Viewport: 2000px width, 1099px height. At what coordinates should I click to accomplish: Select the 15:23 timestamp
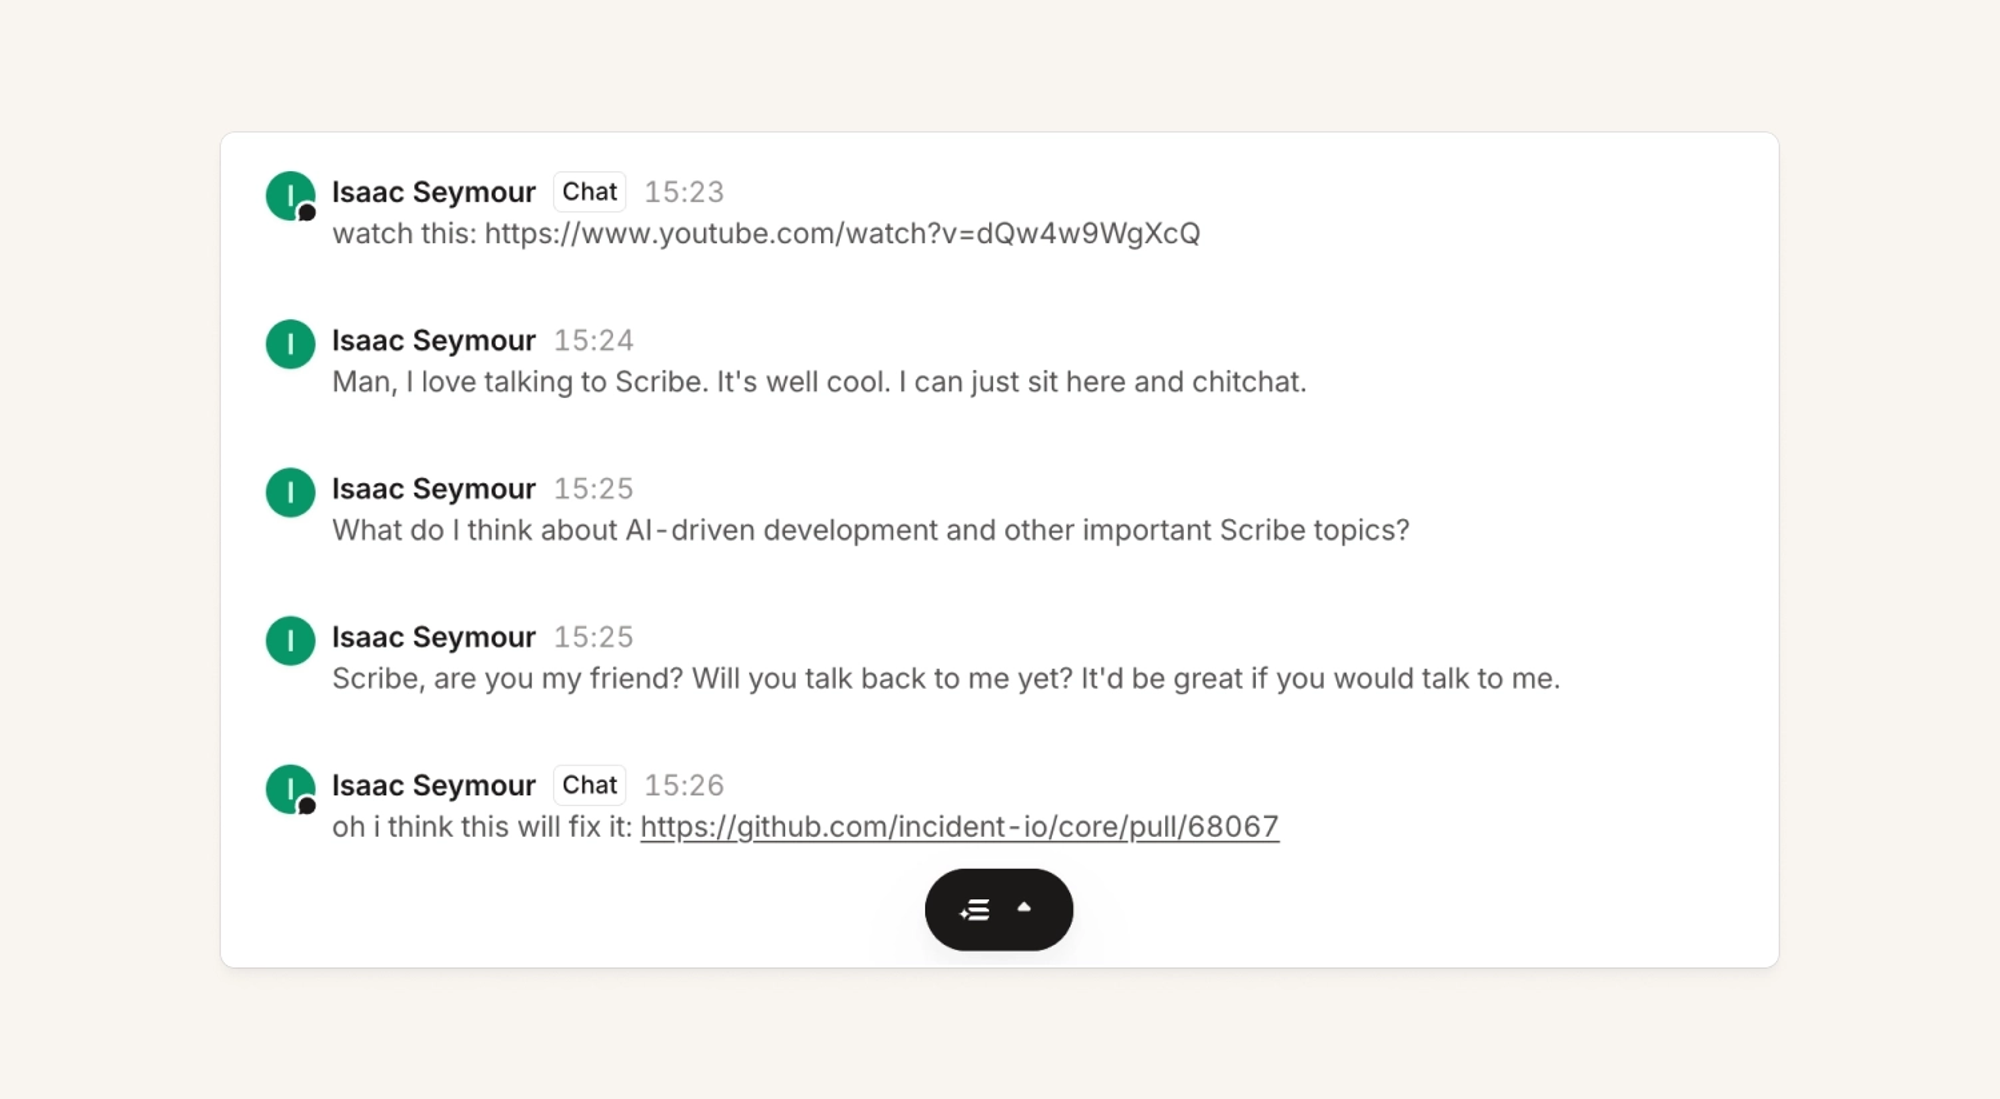pyautogui.click(x=684, y=192)
